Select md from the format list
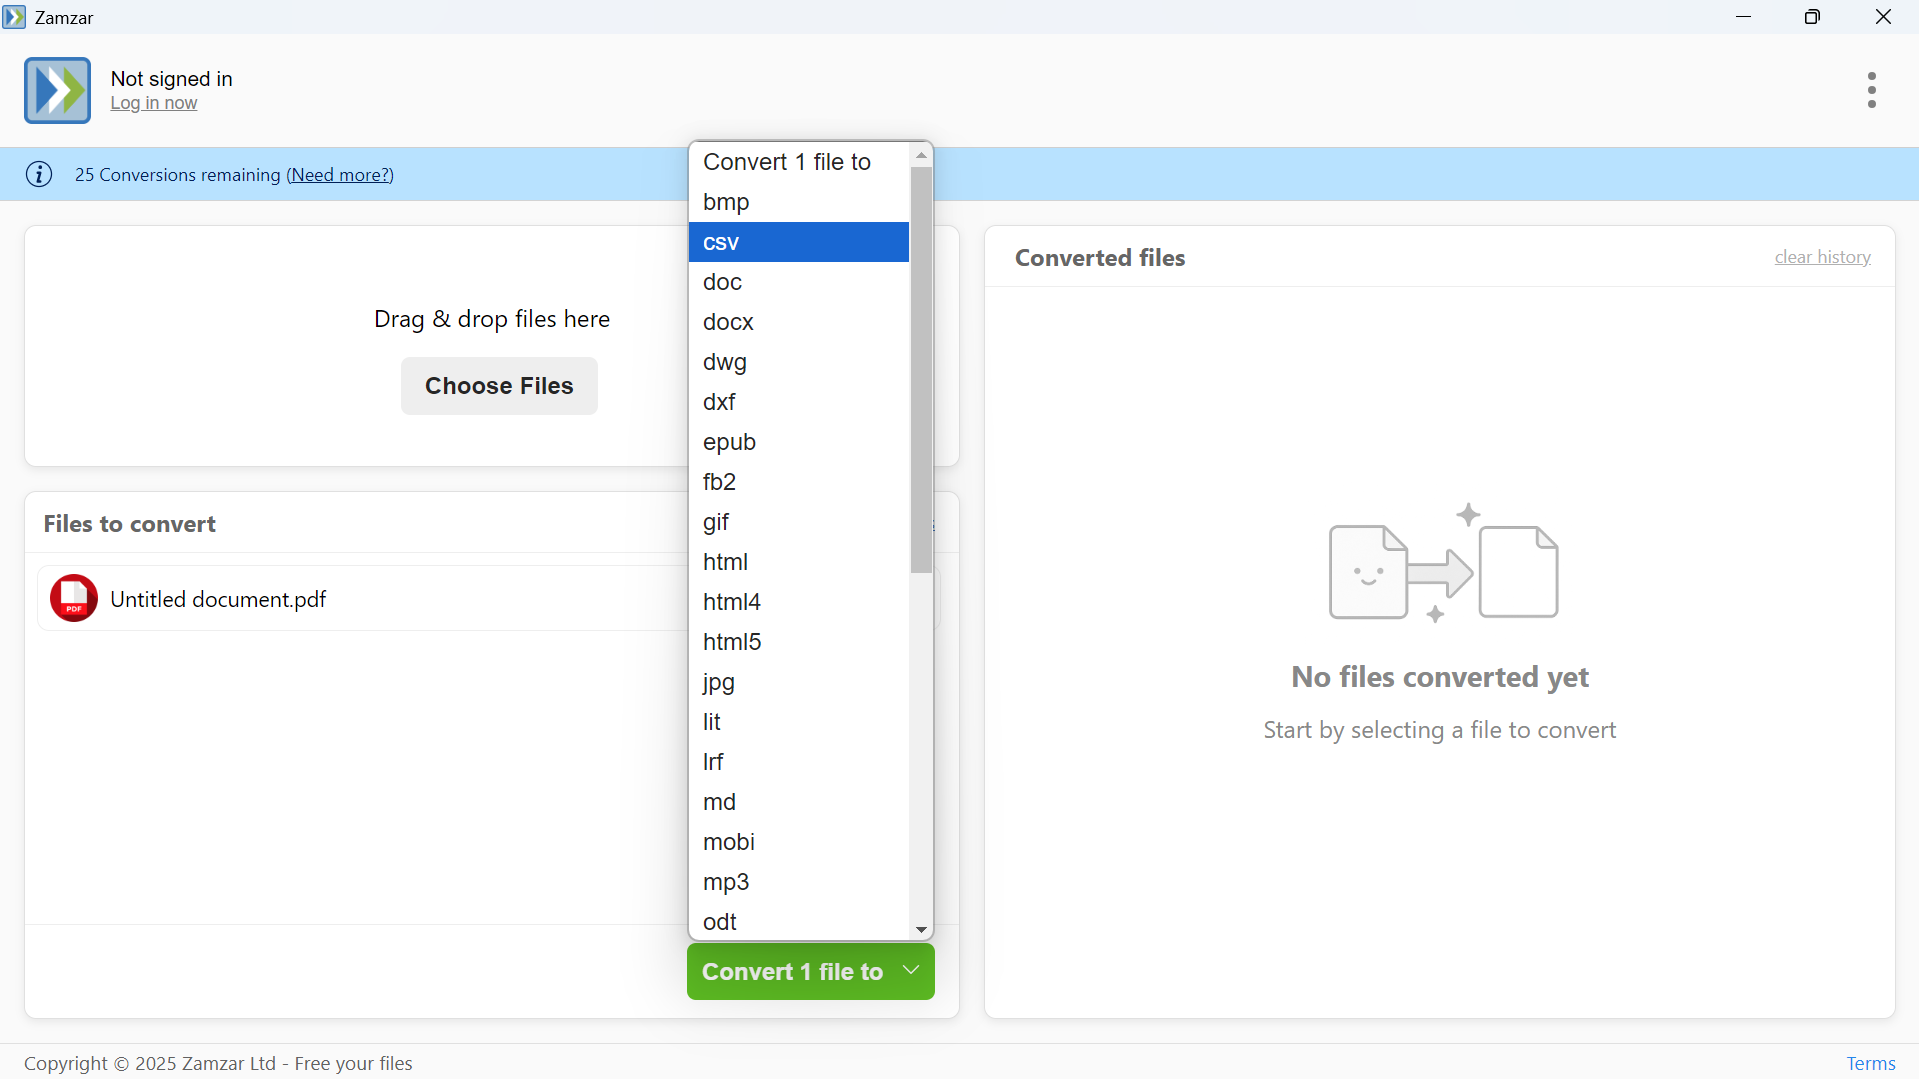This screenshot has width=1919, height=1079. coord(799,802)
